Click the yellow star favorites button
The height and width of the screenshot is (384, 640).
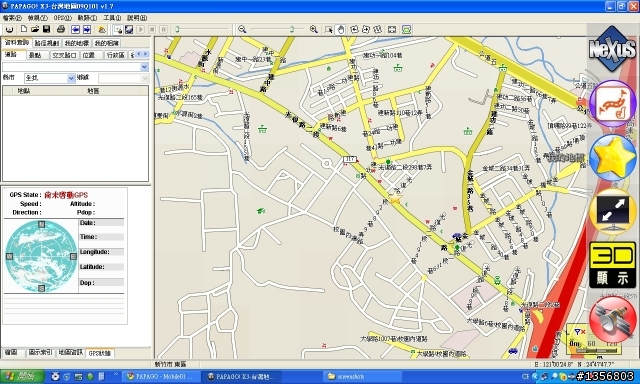coord(613,158)
